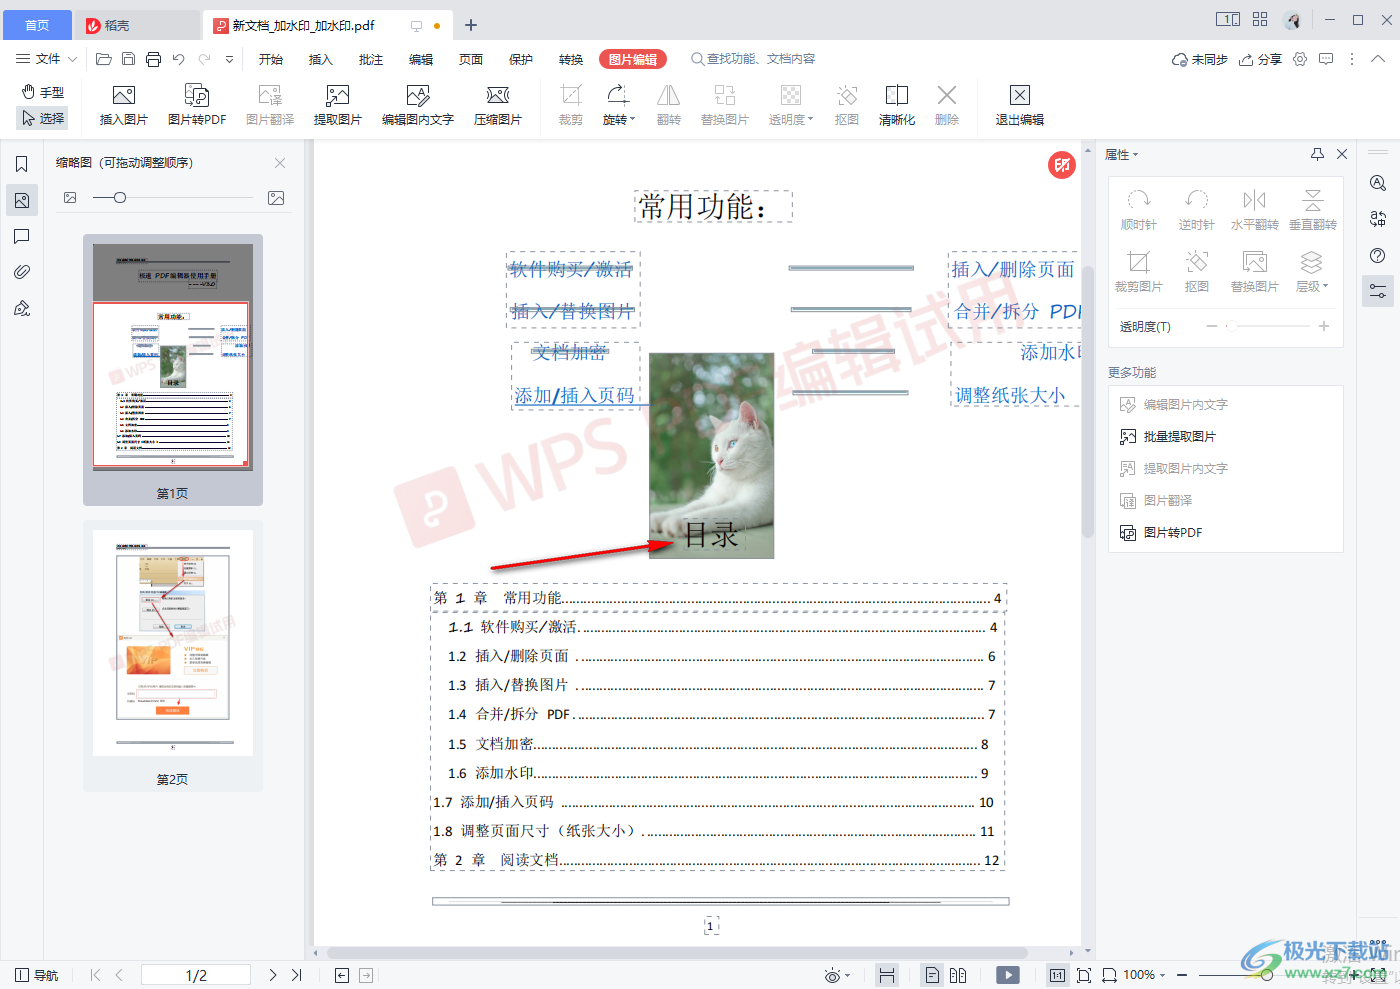Close the thumbnail panel

(280, 163)
